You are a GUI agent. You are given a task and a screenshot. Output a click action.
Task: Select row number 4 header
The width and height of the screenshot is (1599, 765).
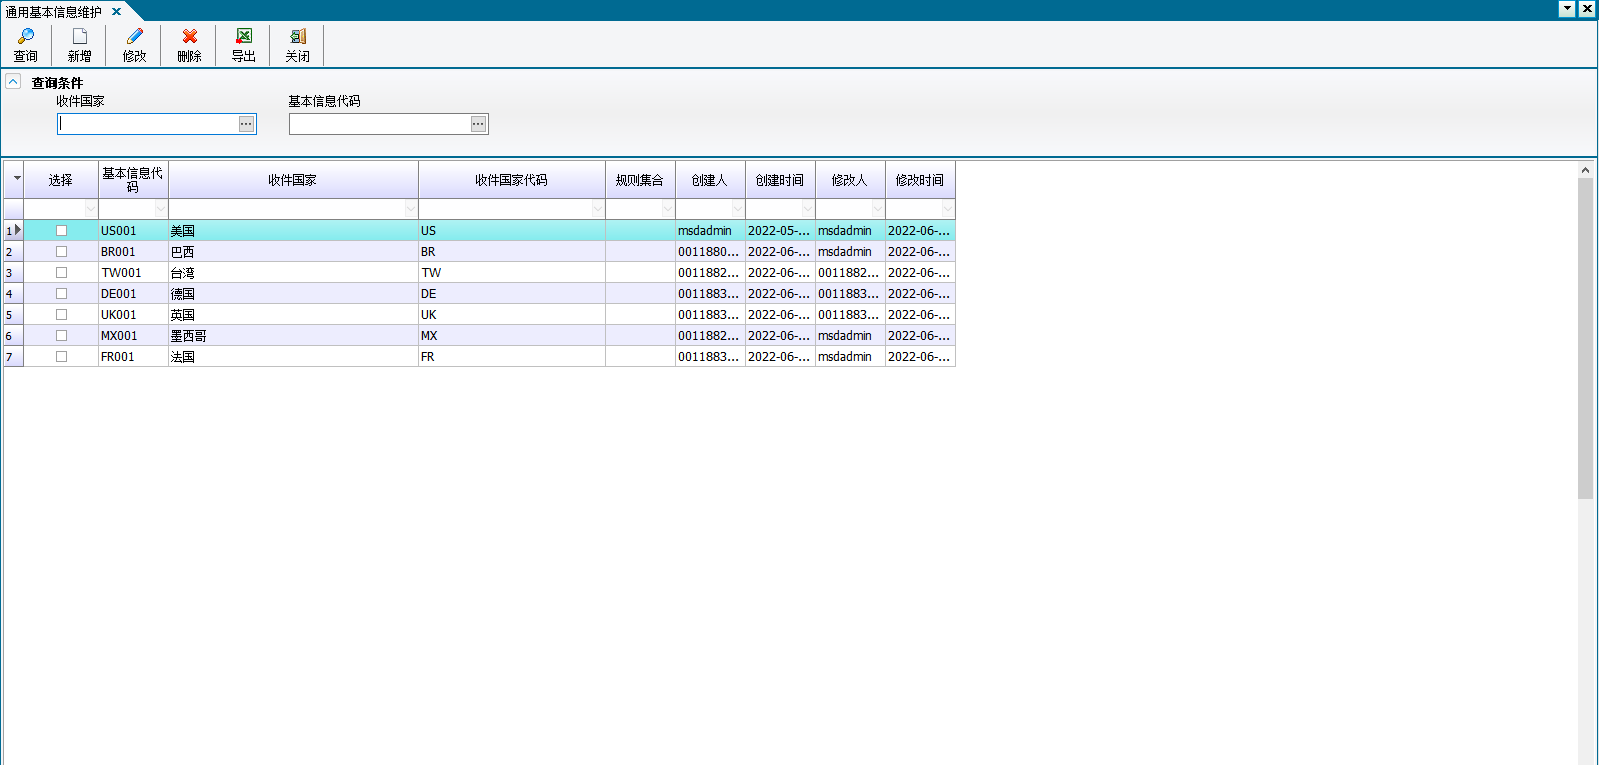14,294
